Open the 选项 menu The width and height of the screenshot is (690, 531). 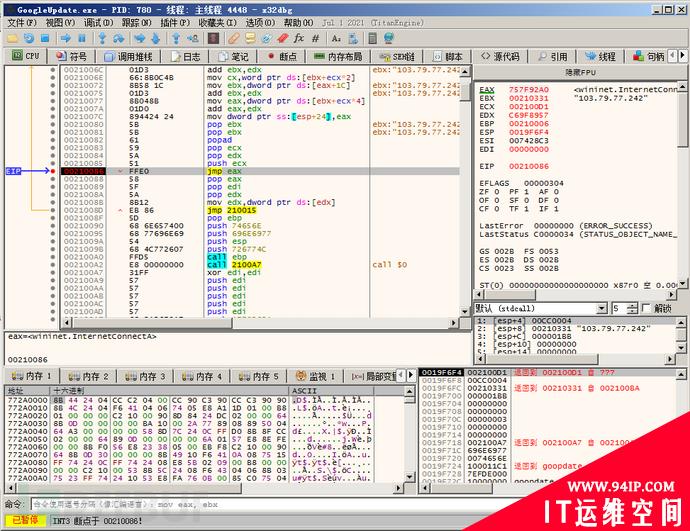(x=260, y=22)
